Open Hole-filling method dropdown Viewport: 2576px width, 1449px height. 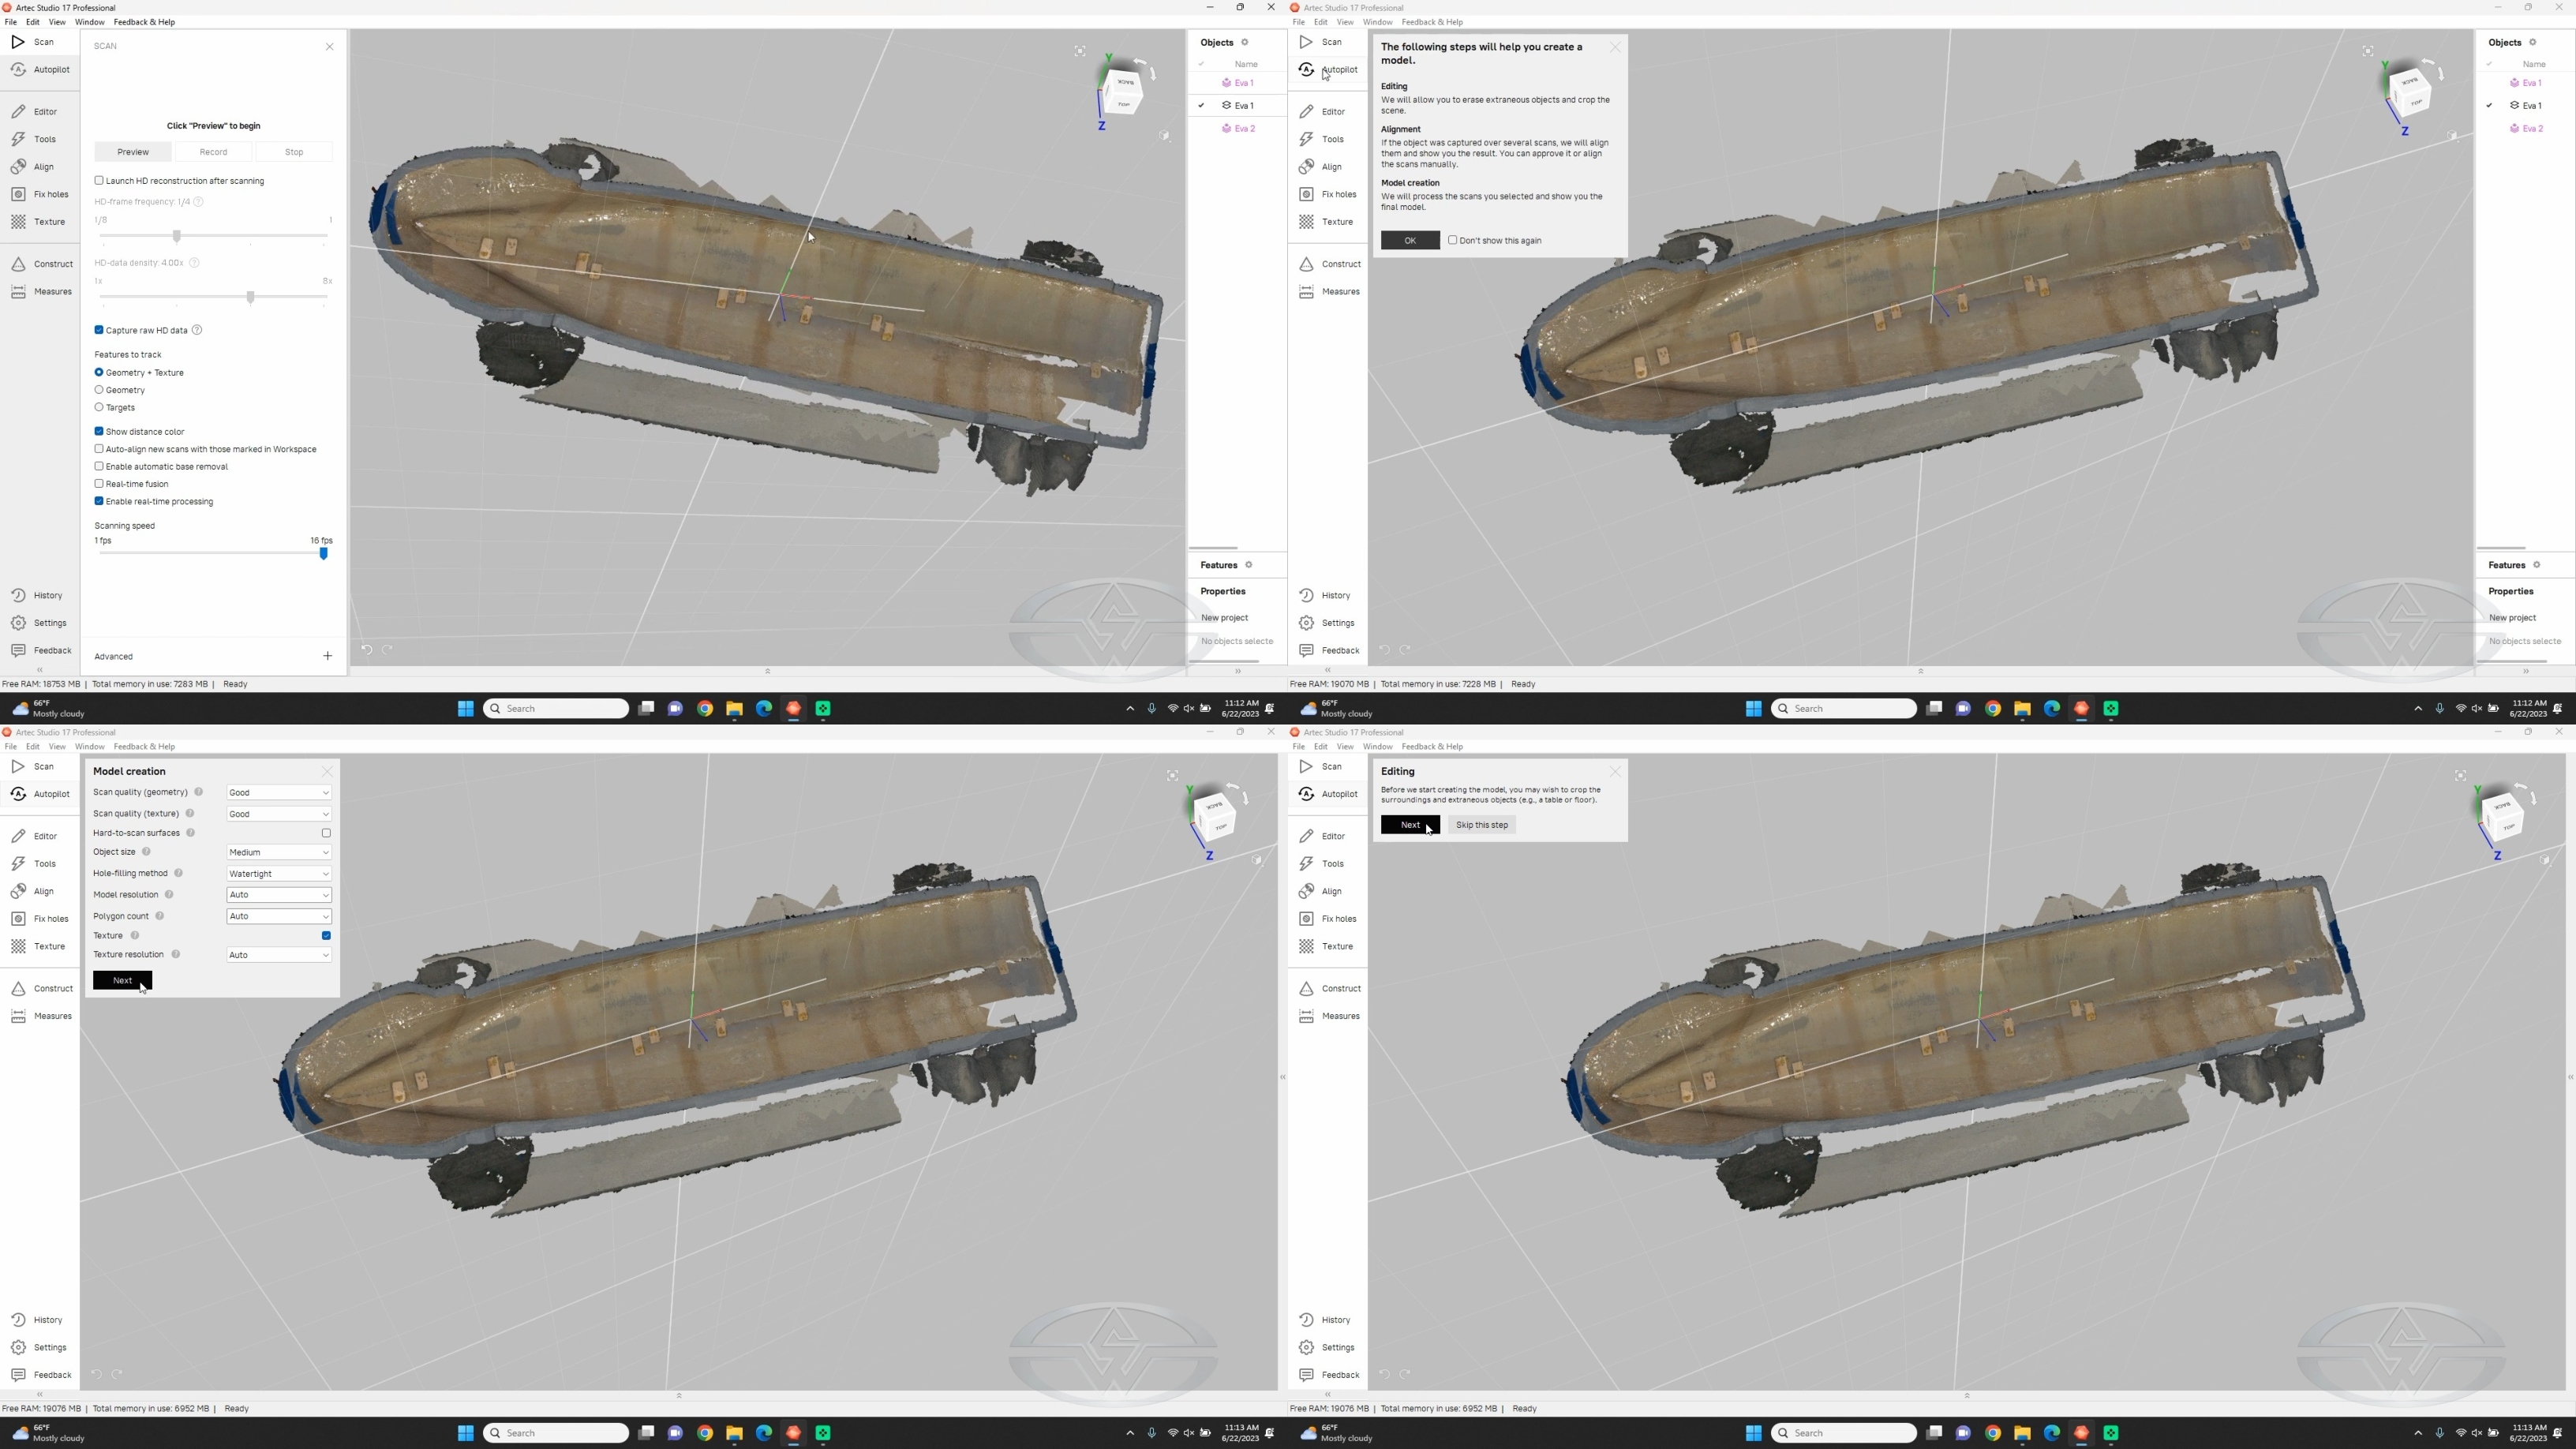(279, 874)
